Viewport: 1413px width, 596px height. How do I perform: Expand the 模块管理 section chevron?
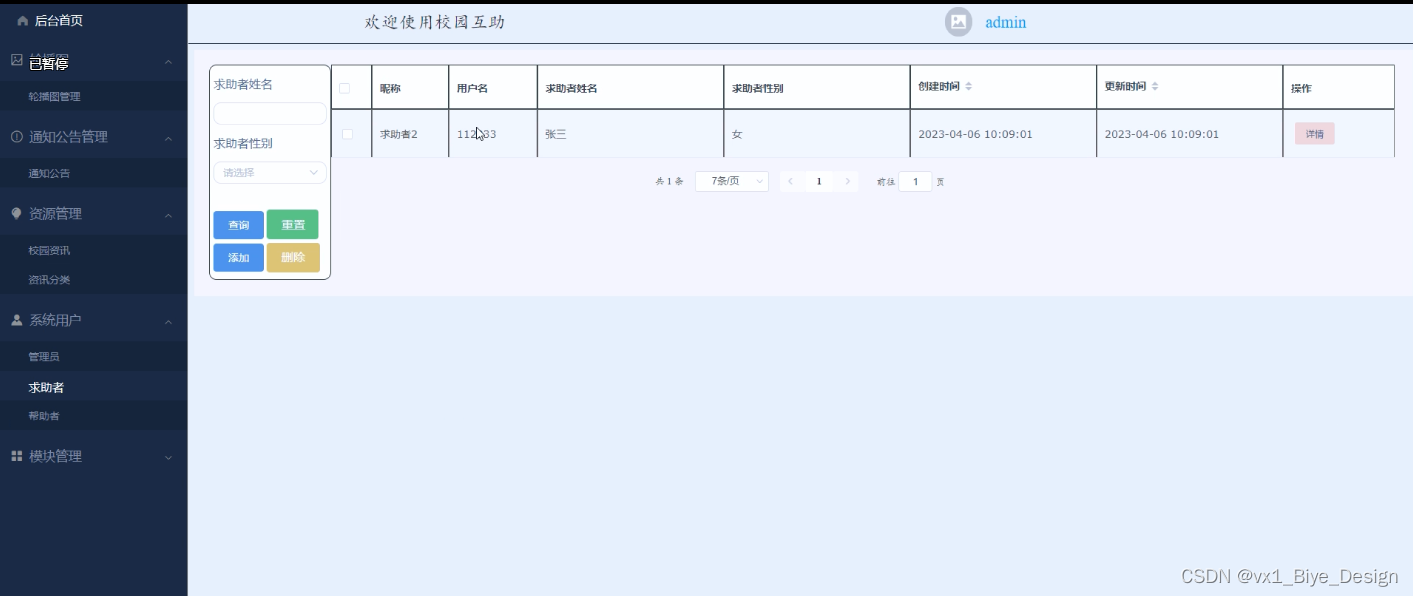coord(168,457)
